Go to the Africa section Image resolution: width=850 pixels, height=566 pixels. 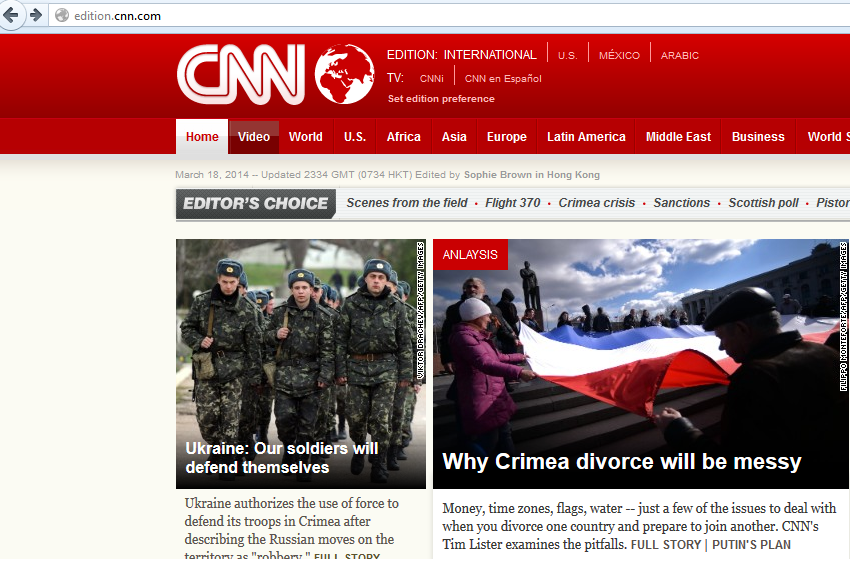pos(403,137)
